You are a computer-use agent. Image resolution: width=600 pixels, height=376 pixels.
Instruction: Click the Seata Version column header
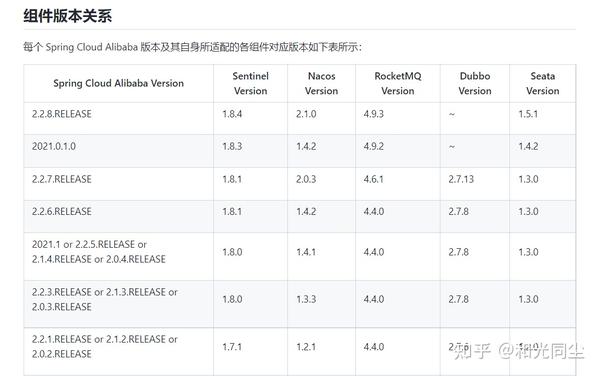pos(543,83)
